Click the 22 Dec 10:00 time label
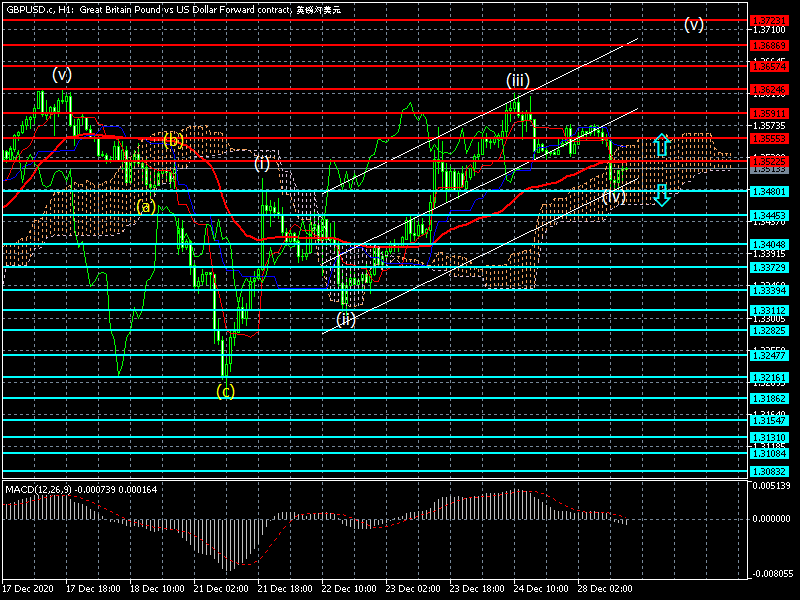Screen dimensions: 800x600 coord(349,588)
